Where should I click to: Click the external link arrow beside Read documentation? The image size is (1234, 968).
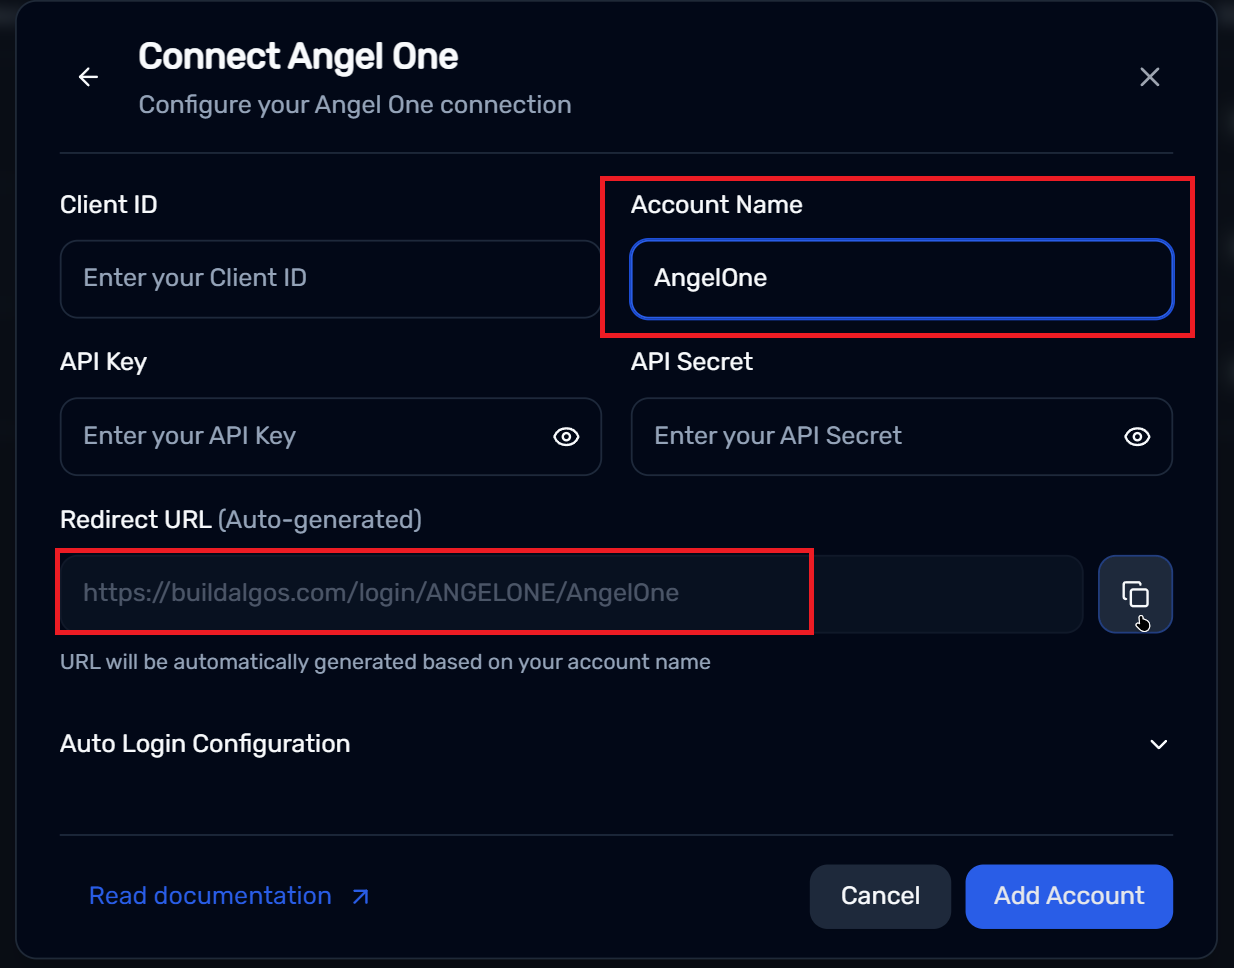pos(361,897)
